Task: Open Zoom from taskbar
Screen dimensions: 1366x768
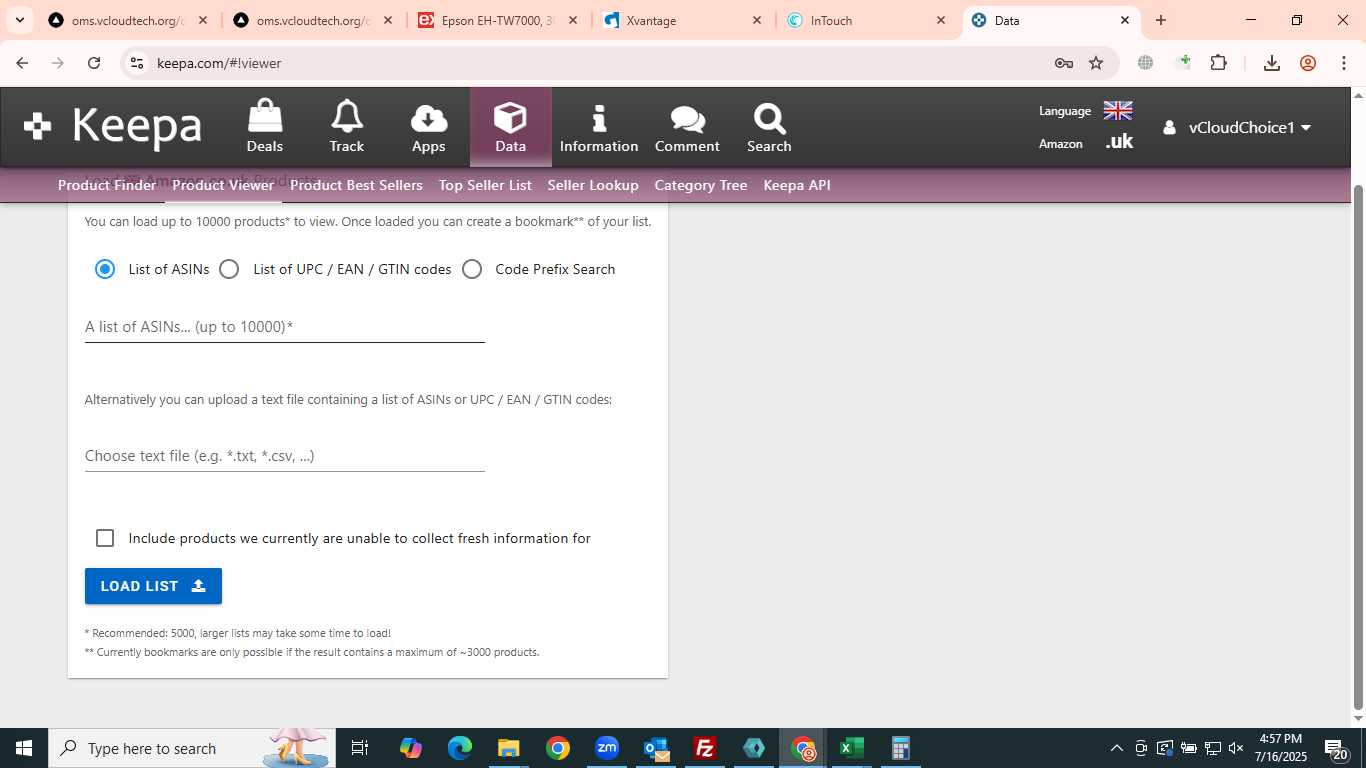Action: coord(607,748)
